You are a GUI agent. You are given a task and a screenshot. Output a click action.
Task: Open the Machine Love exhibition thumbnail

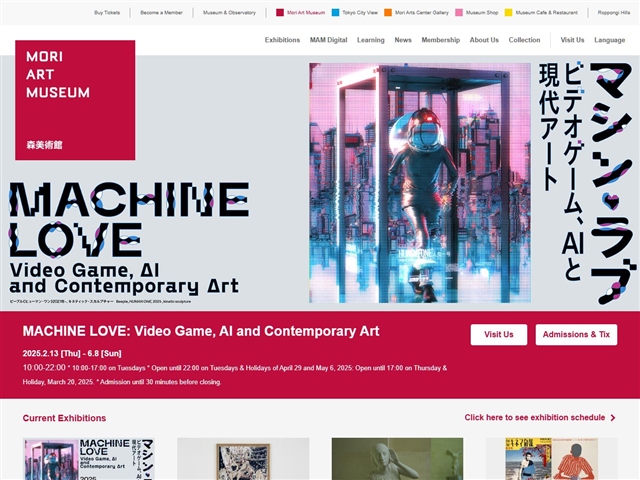coord(89,459)
